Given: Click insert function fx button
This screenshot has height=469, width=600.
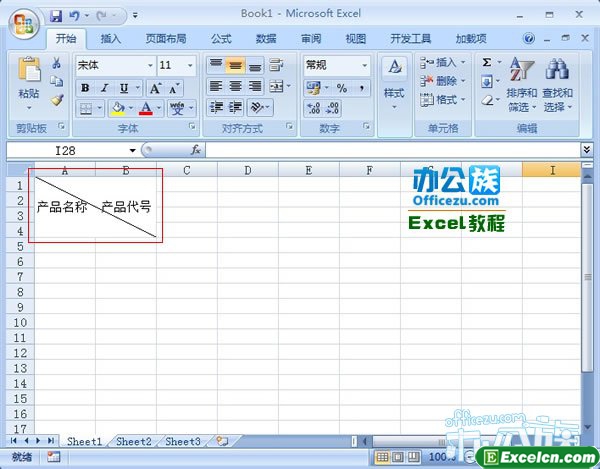Looking at the screenshot, I should (196, 150).
